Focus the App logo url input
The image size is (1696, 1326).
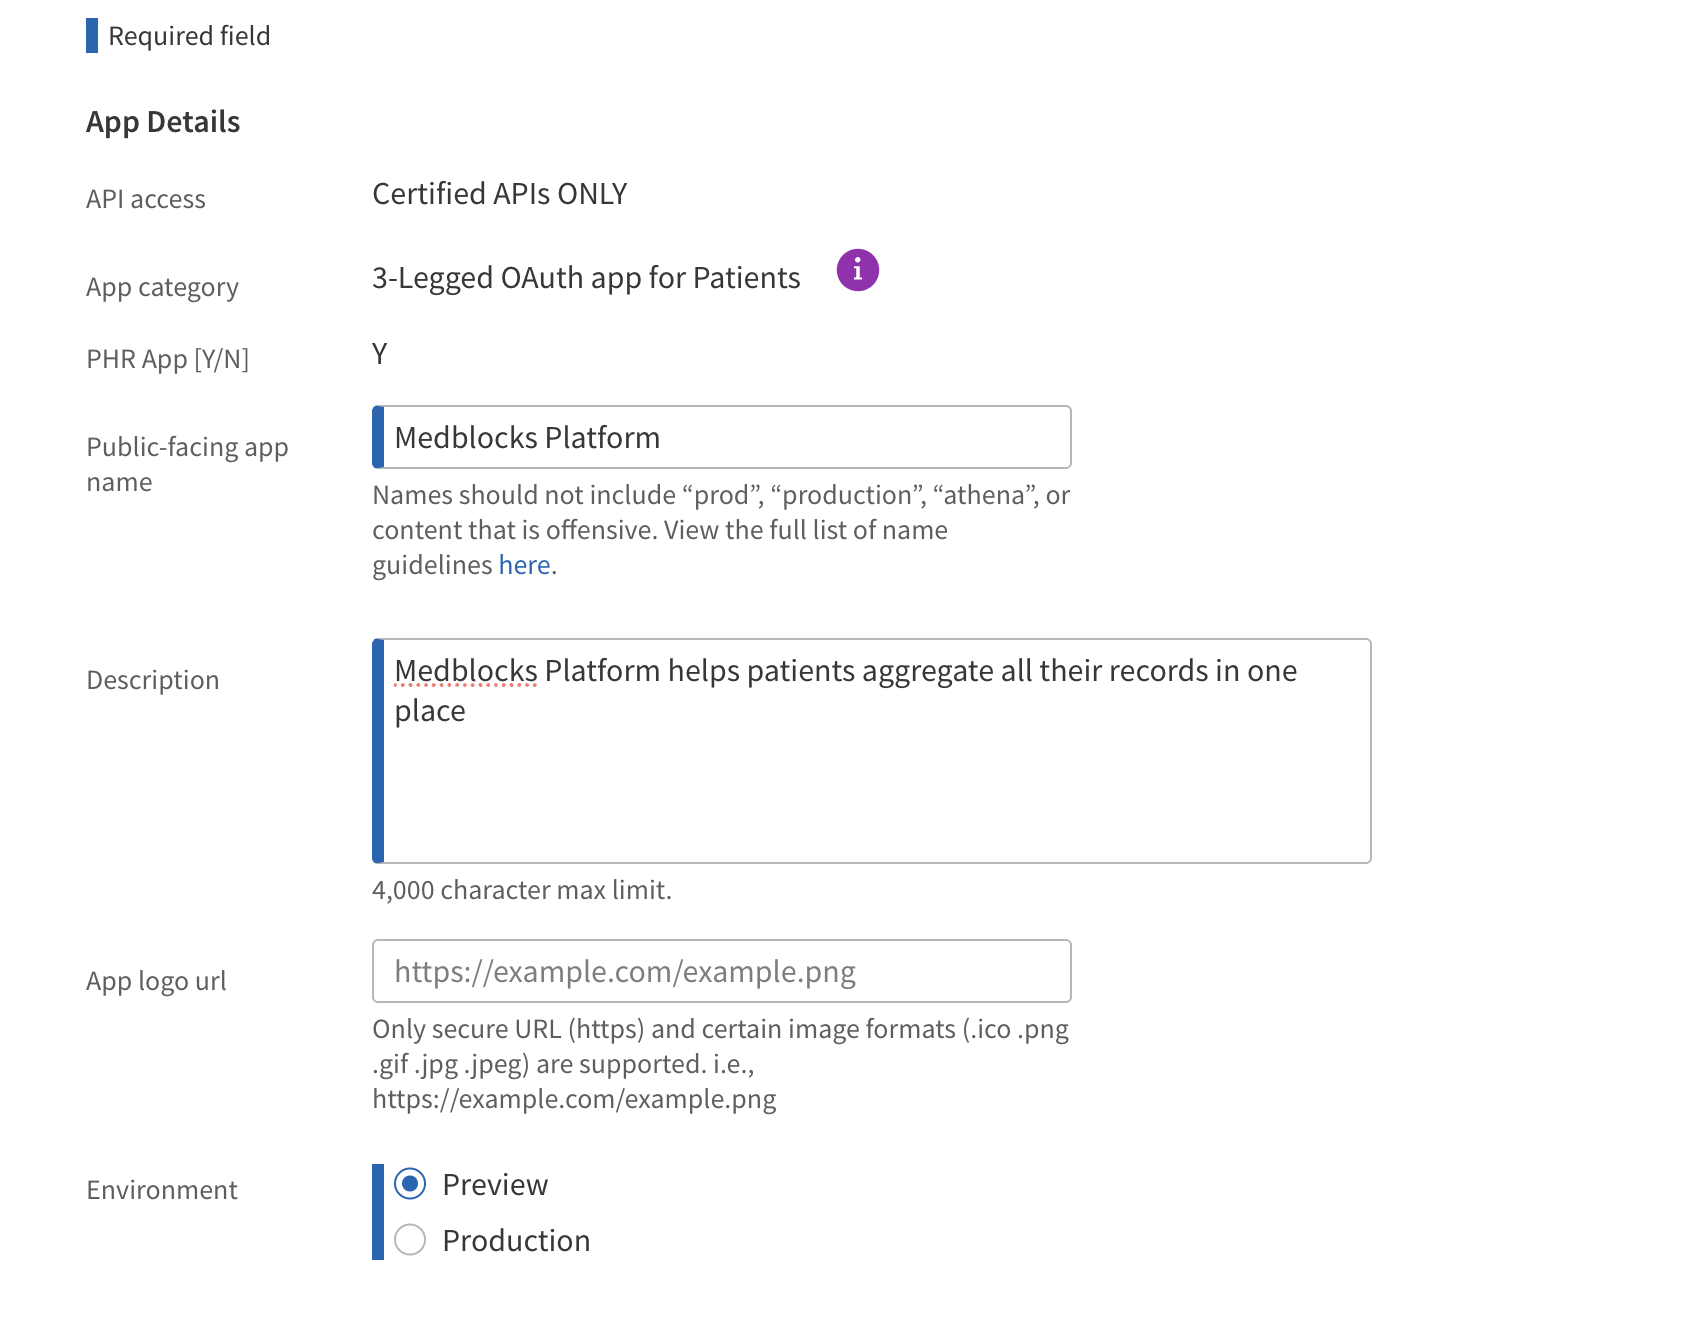coord(721,971)
